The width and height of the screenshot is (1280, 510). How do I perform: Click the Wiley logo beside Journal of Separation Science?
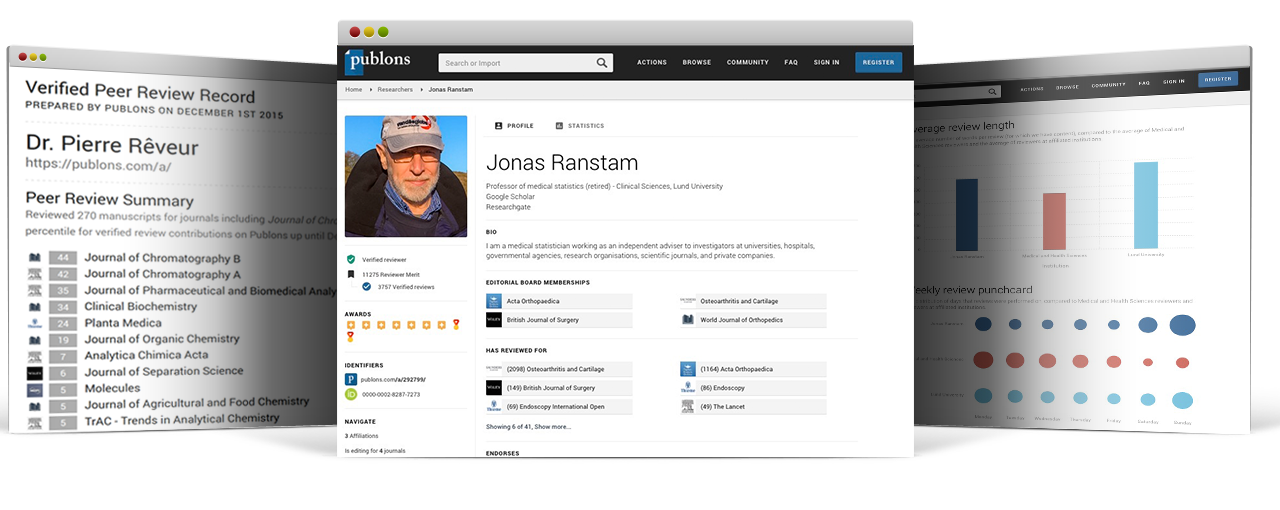tap(34, 372)
